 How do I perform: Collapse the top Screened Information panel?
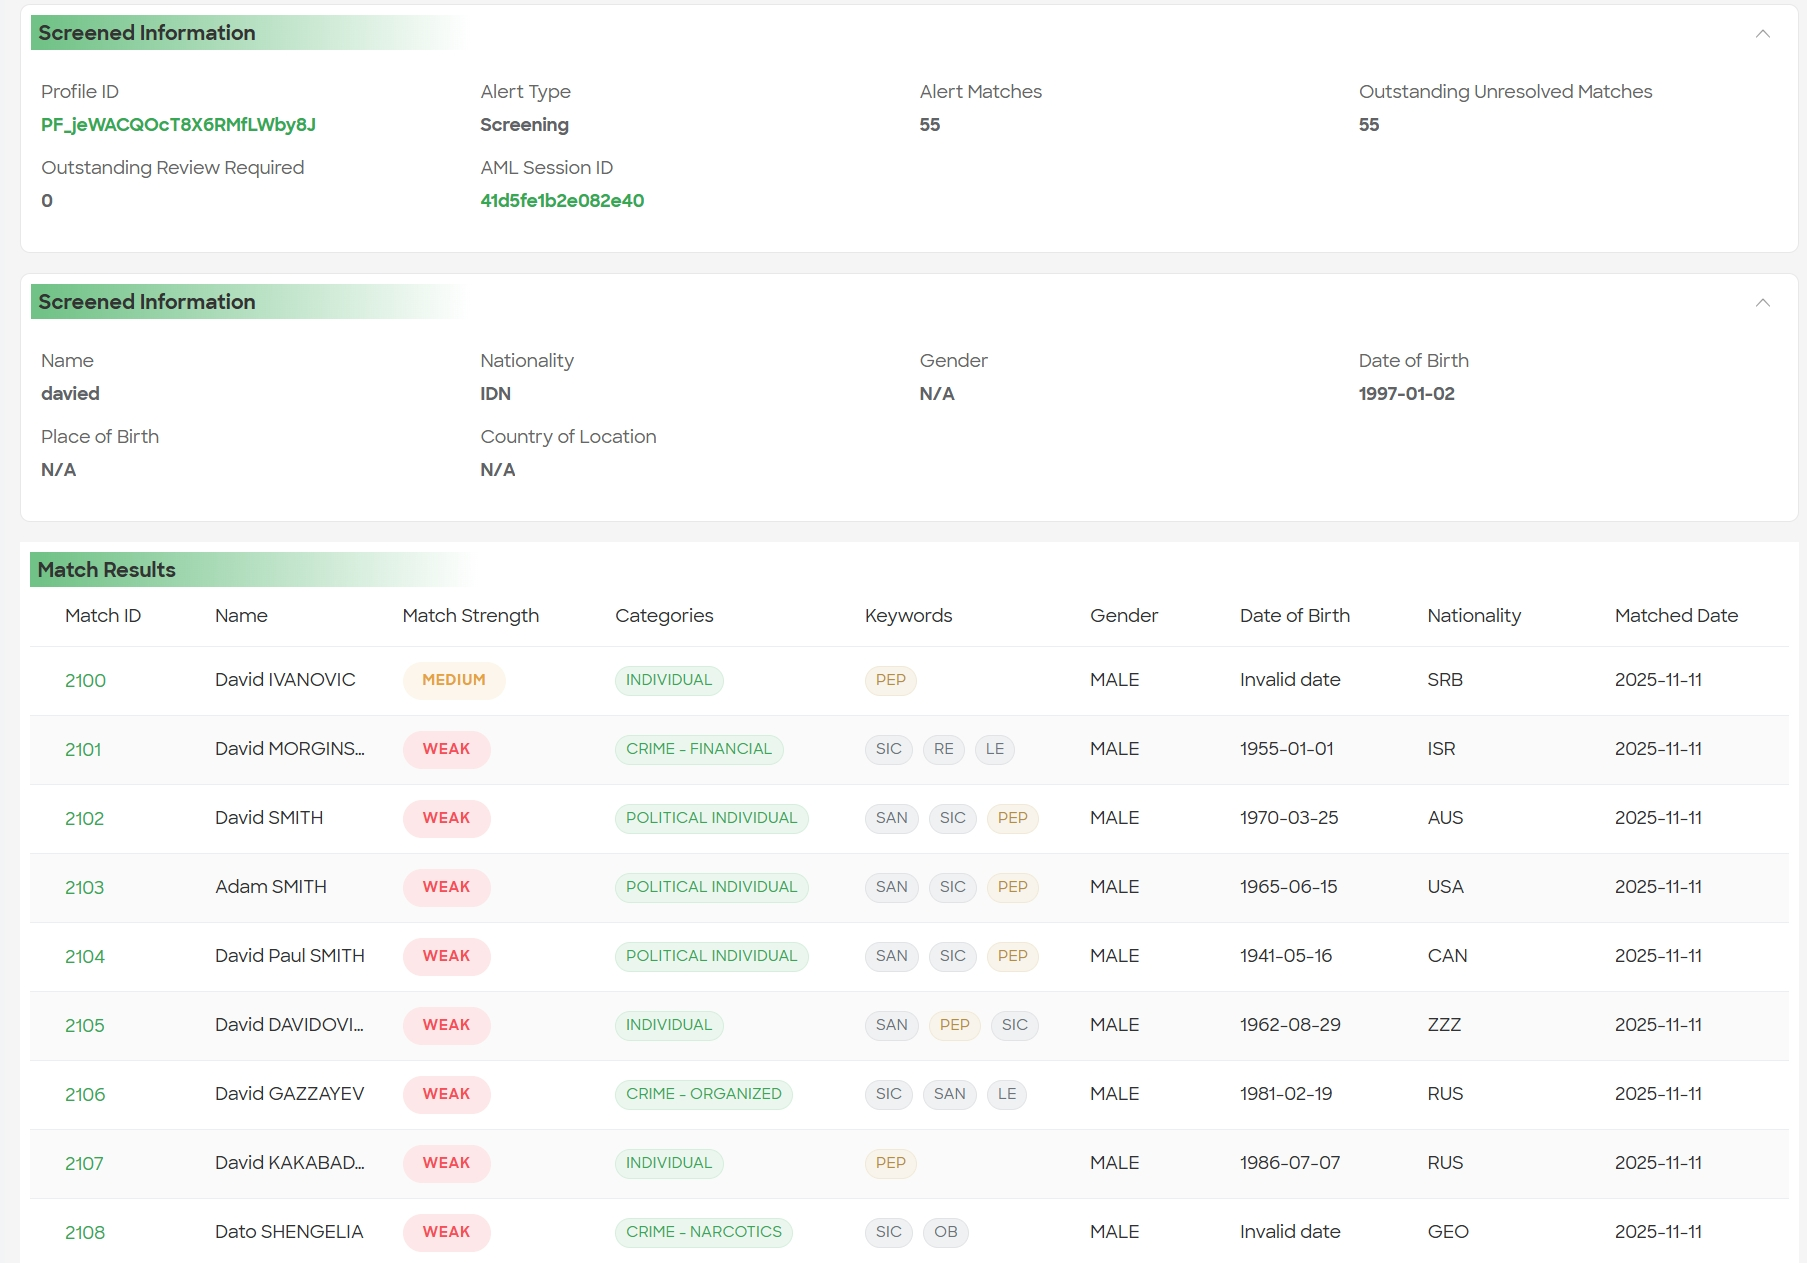tap(1762, 34)
